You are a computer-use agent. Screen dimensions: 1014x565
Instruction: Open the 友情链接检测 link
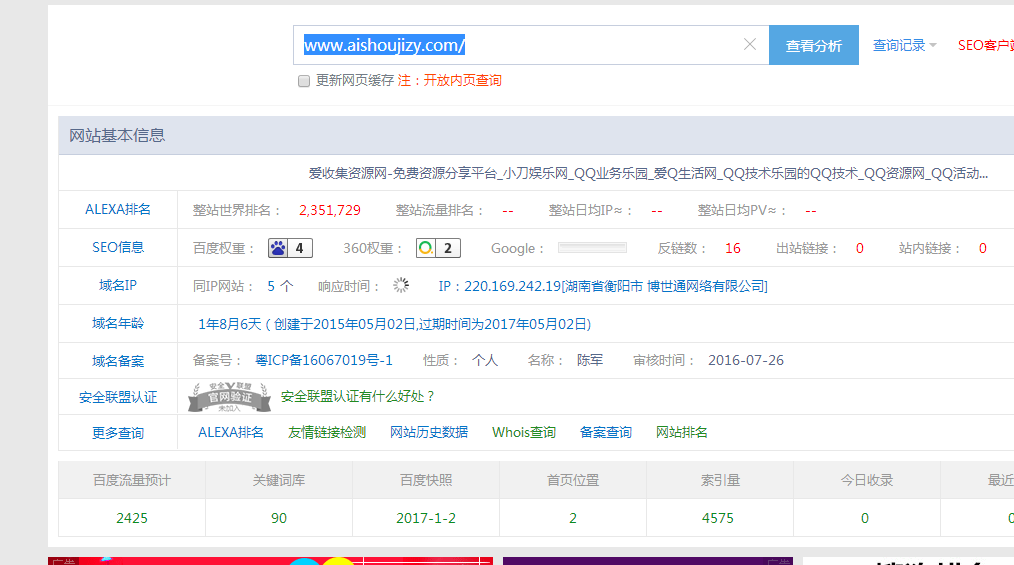click(327, 432)
